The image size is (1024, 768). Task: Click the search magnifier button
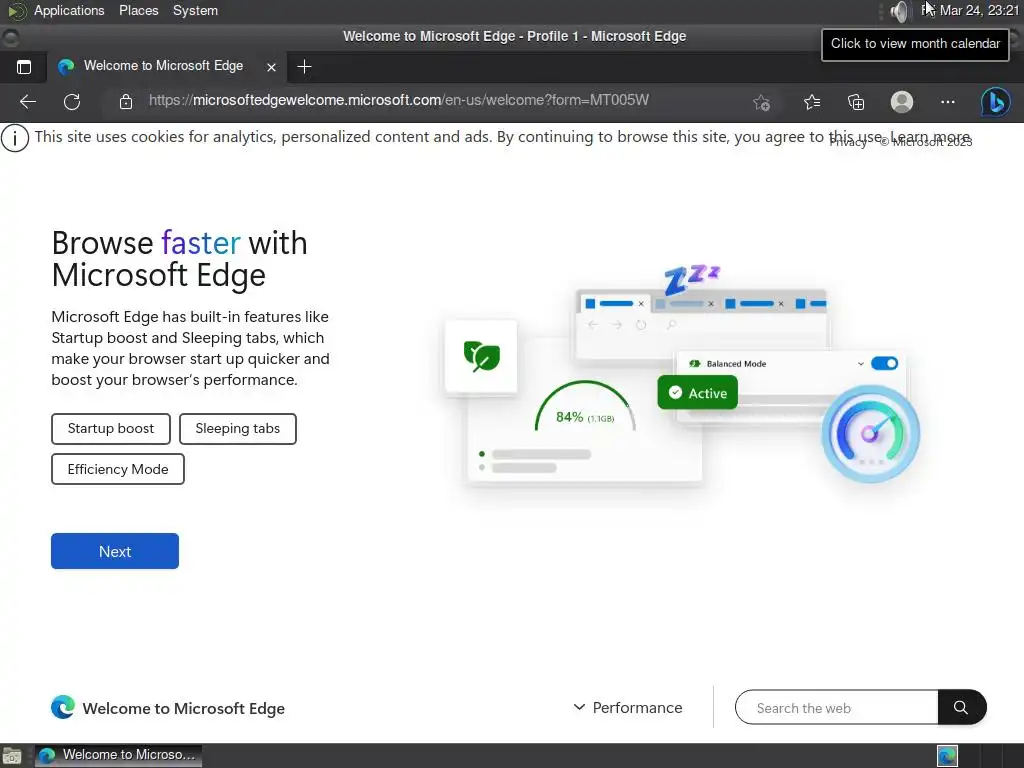click(x=961, y=707)
